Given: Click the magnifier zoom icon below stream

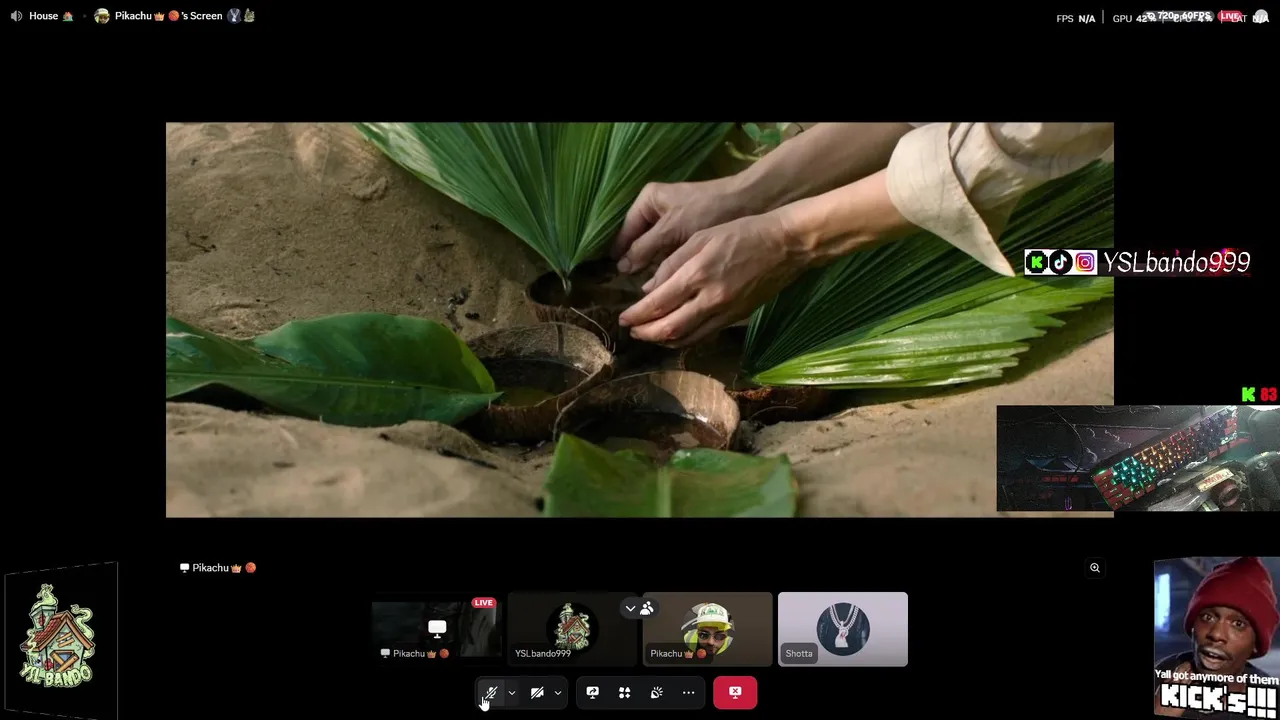Looking at the screenshot, I should tap(1095, 568).
